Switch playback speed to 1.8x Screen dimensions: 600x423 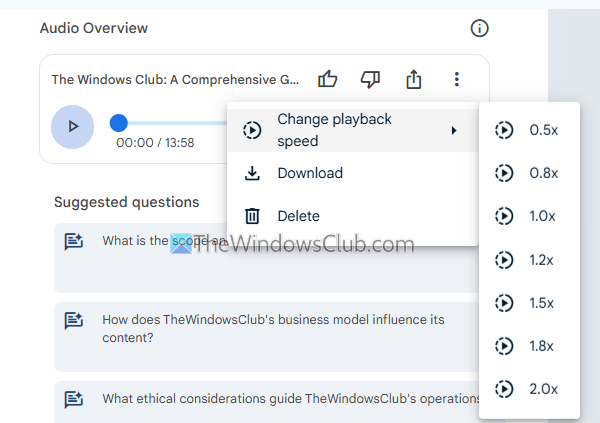click(530, 346)
